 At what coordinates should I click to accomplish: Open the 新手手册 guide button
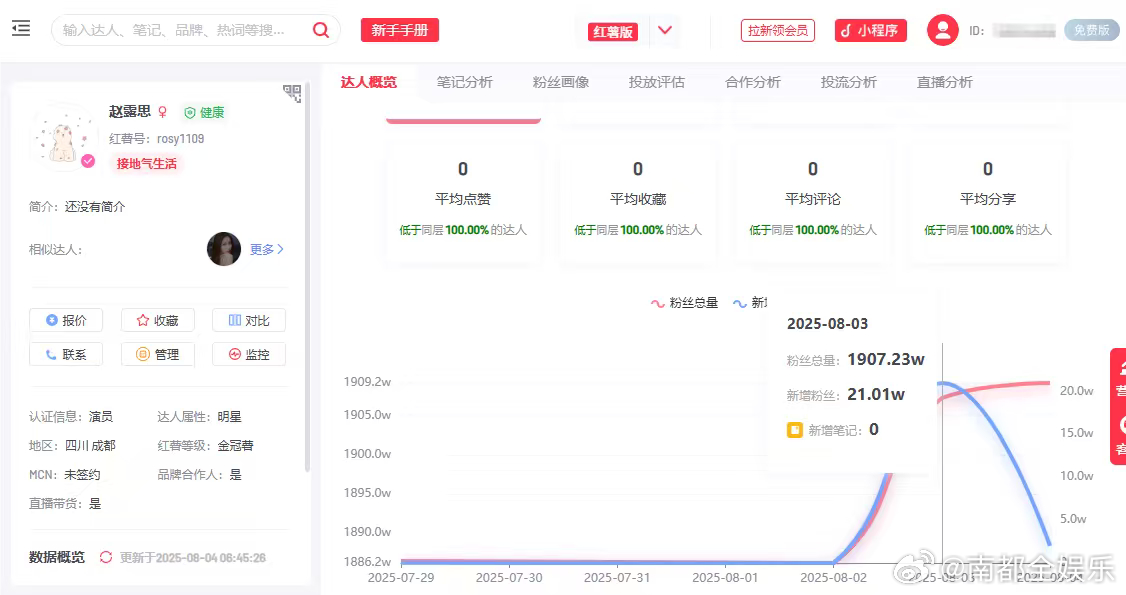click(399, 30)
